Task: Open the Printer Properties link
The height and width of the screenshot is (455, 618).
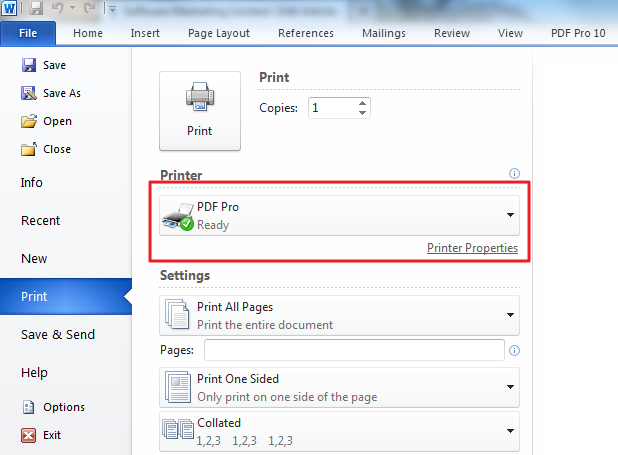Action: (472, 248)
